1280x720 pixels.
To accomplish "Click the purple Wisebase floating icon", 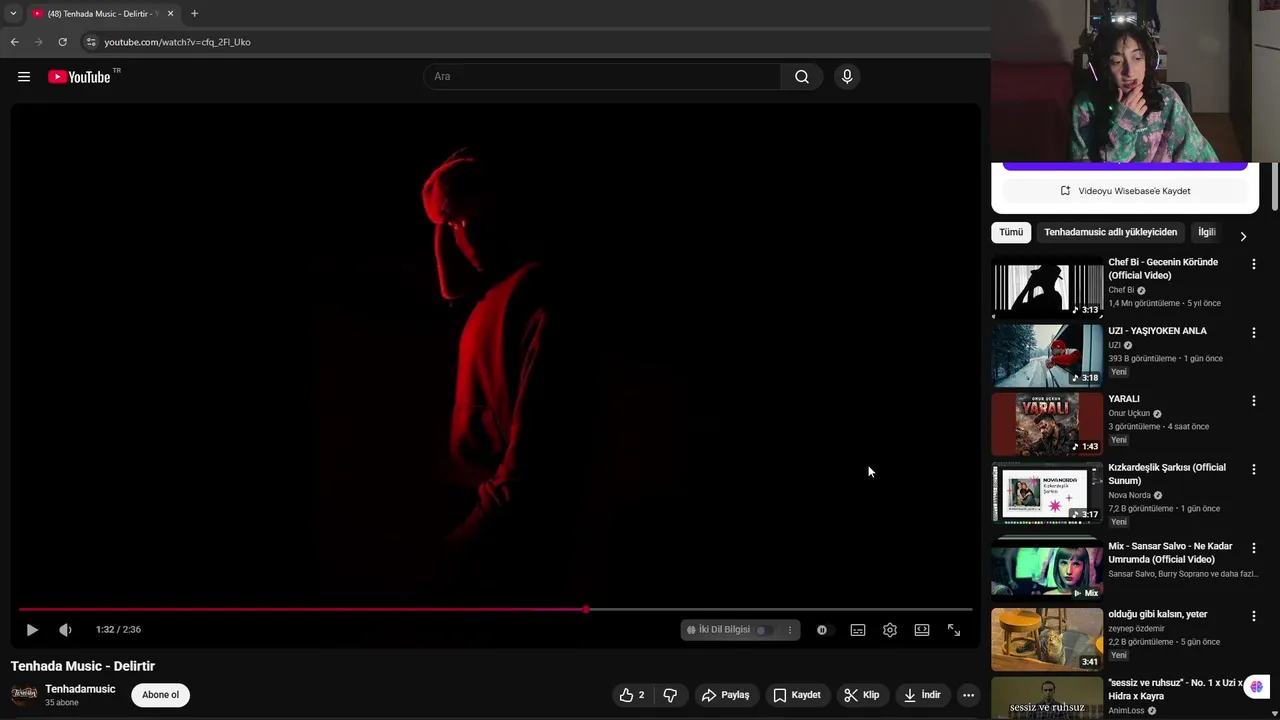I will point(1257,686).
